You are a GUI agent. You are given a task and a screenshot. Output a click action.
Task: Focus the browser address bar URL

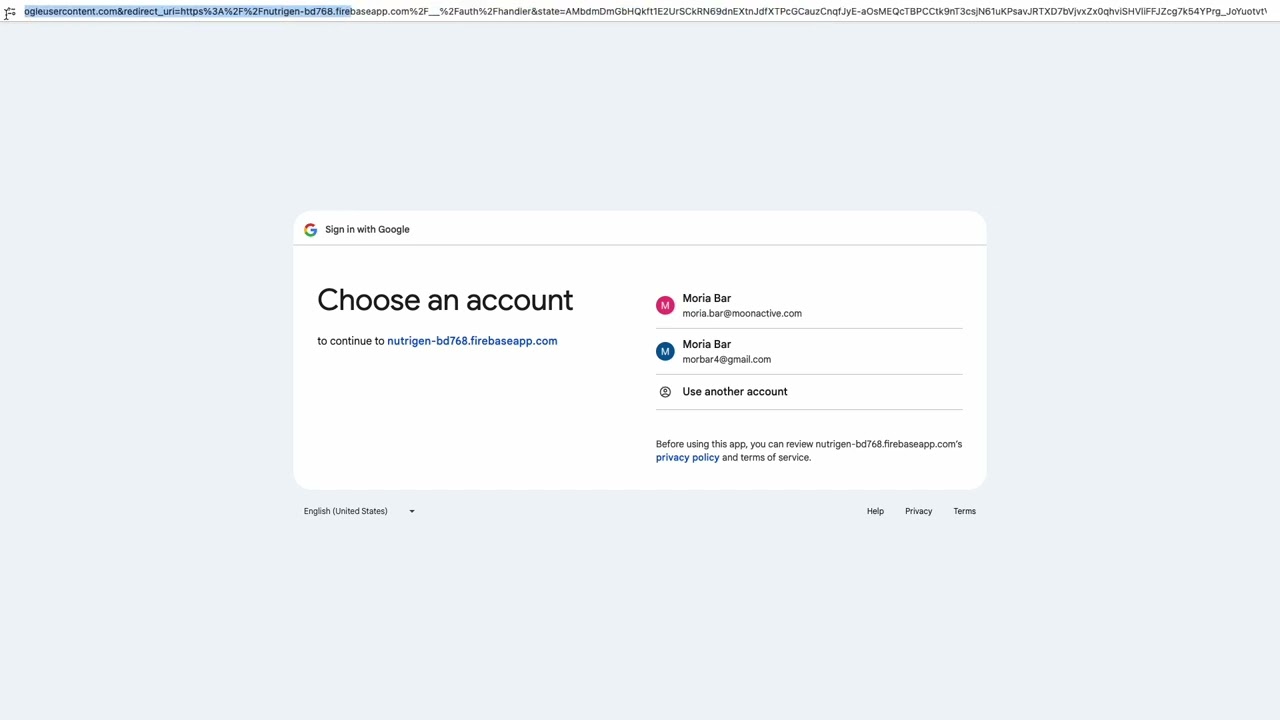[640, 12]
